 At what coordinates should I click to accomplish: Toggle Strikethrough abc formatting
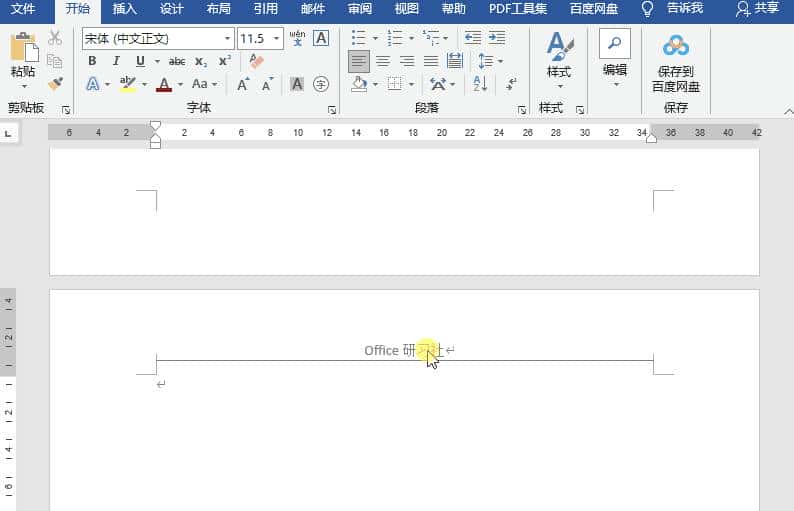[x=177, y=61]
